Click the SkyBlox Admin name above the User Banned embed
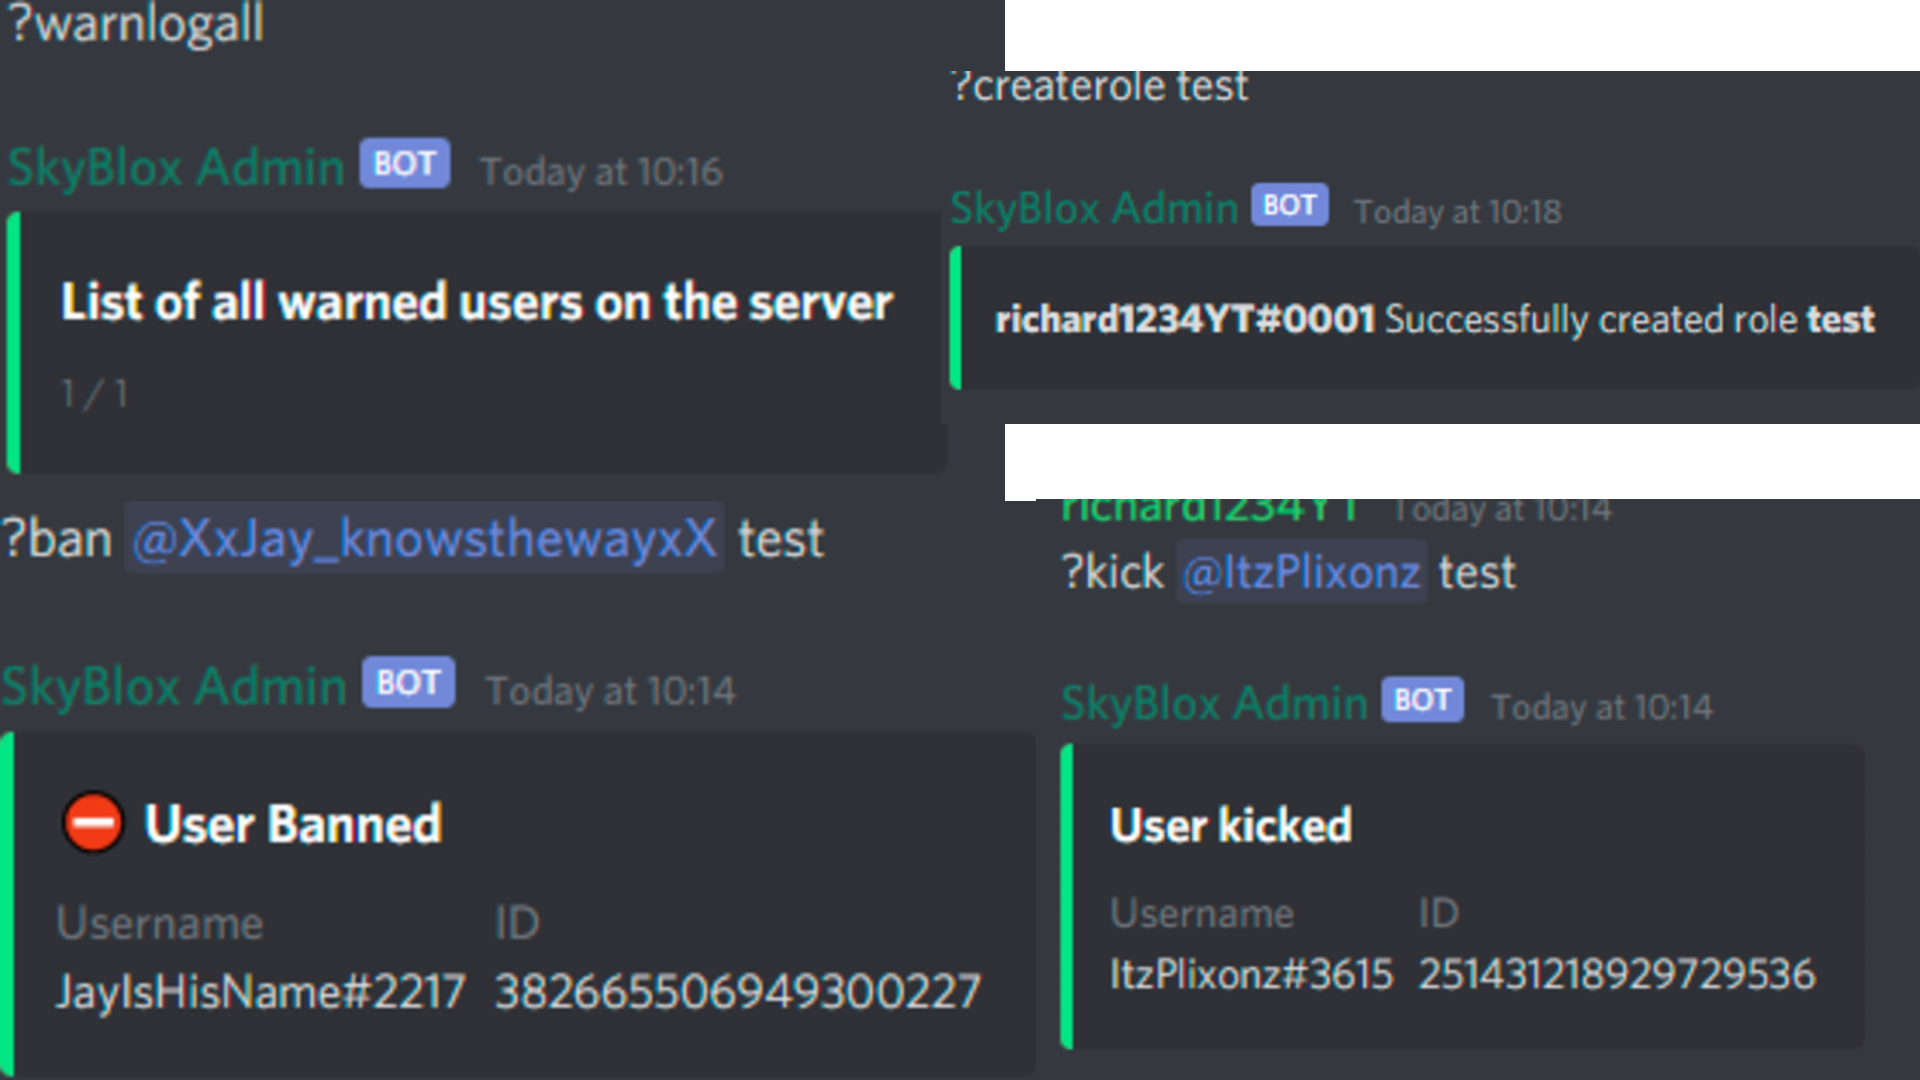Image resolution: width=1920 pixels, height=1080 pixels. coord(174,687)
